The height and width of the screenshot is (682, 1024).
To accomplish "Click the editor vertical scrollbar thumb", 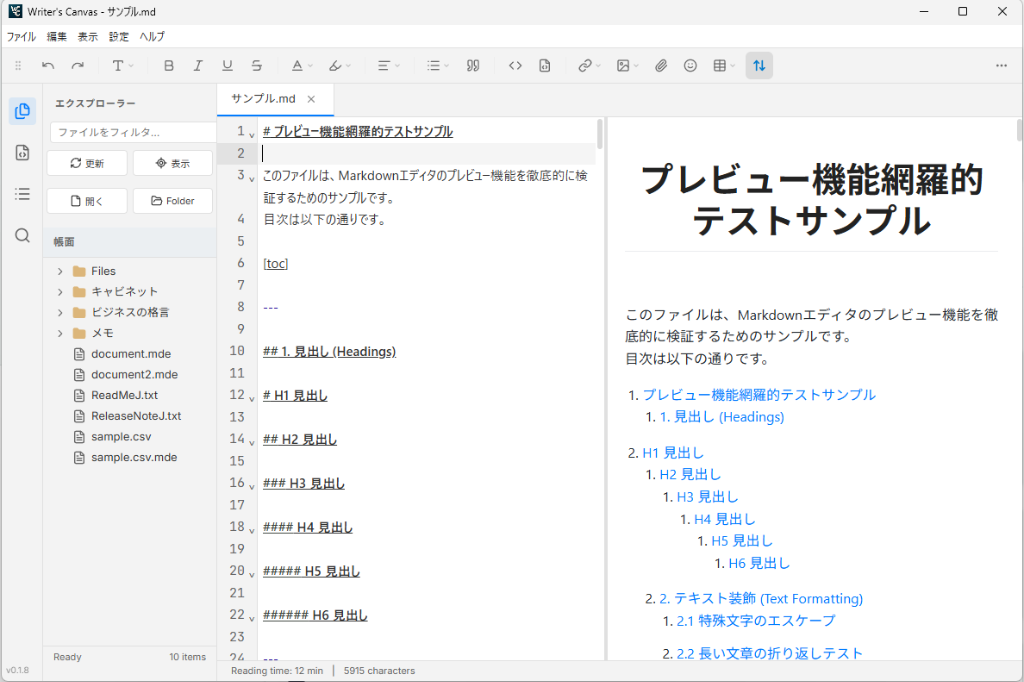I will pos(600,134).
